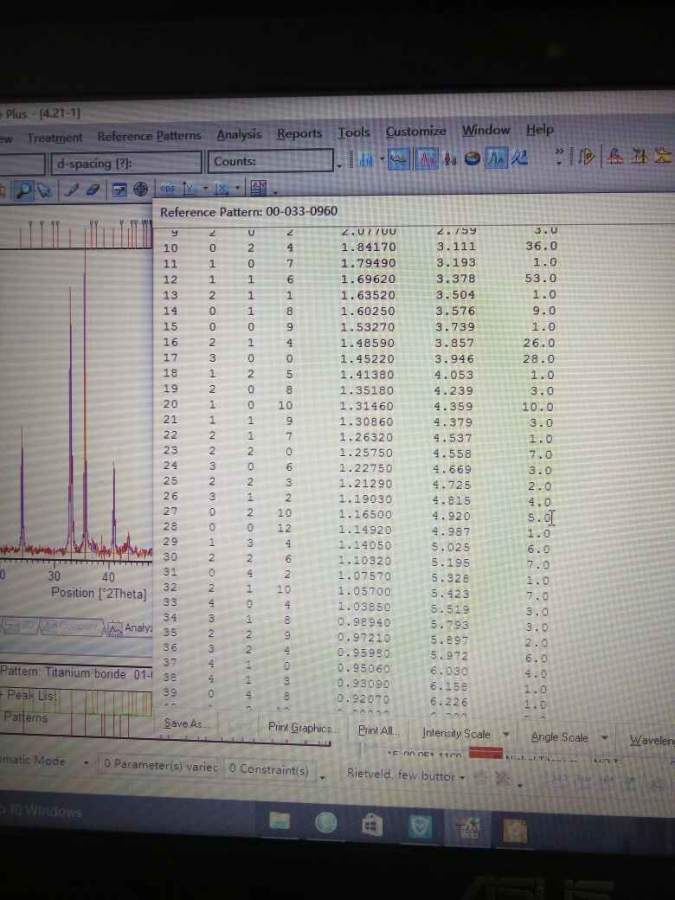The width and height of the screenshot is (675, 900).
Task: Pick the pen drawing tool
Action: [x=72, y=189]
